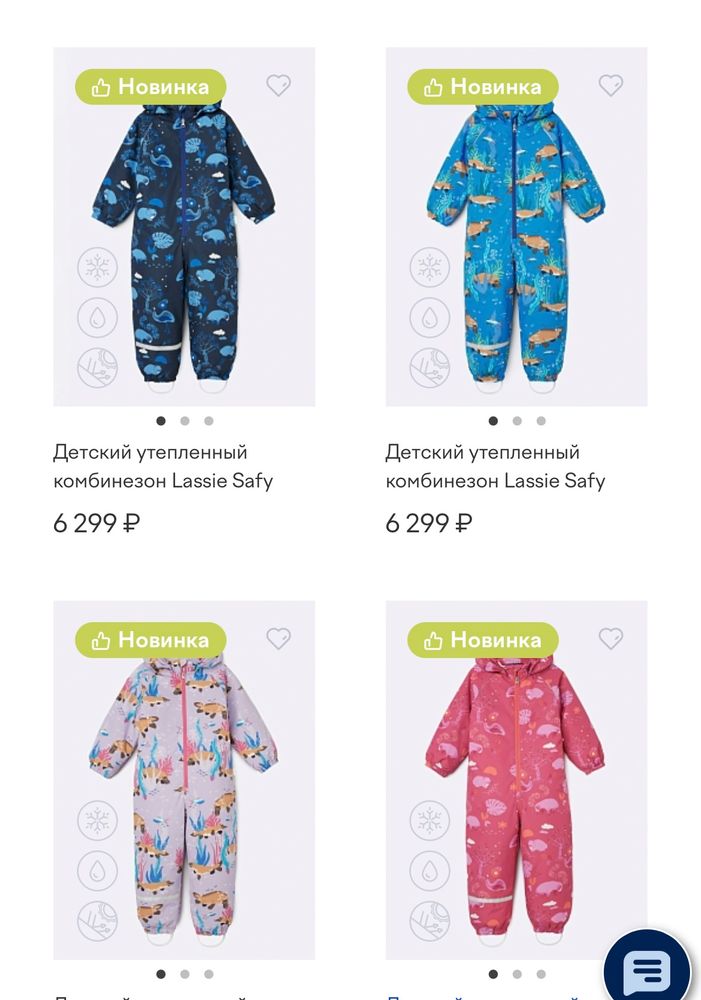Tap the water drop icon on the pink jumpsuit

[429, 871]
